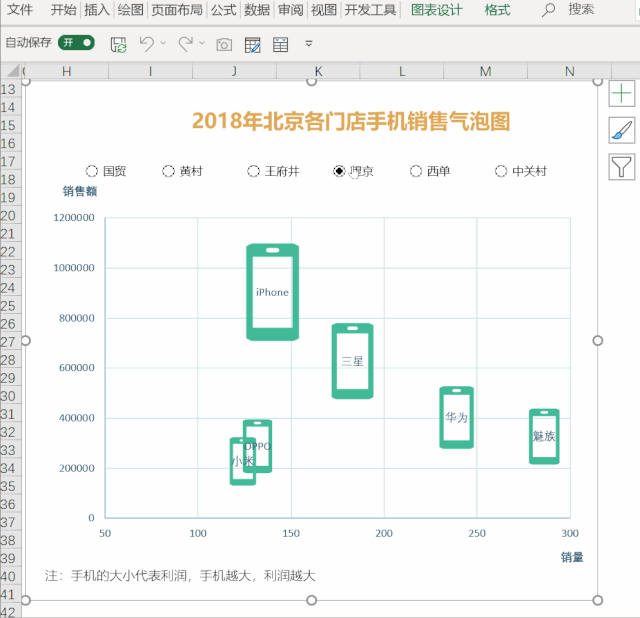The height and width of the screenshot is (618, 640).
Task: Switch to the 开始 ribbon tab
Action: (x=63, y=9)
